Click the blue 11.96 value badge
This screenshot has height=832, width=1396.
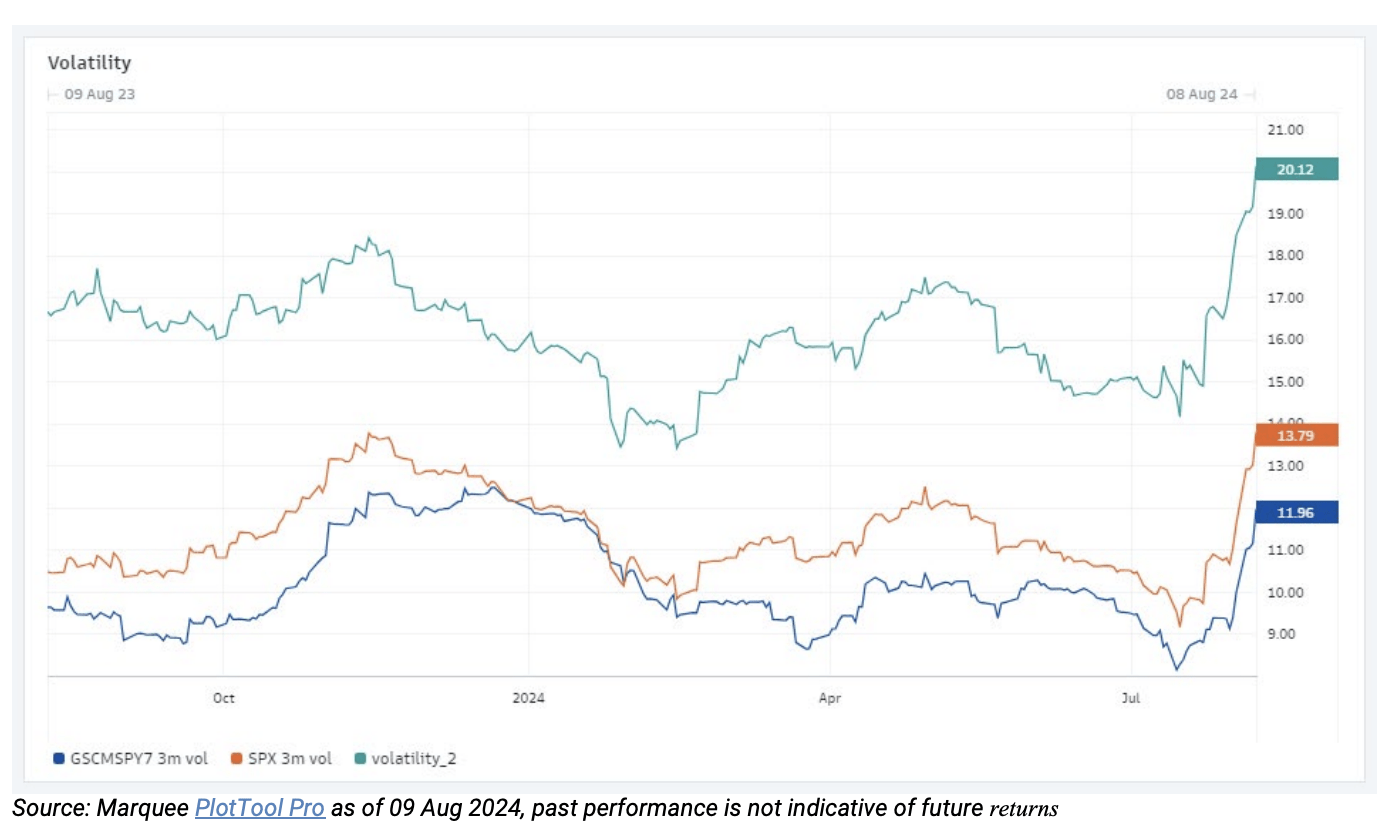[x=1296, y=513]
